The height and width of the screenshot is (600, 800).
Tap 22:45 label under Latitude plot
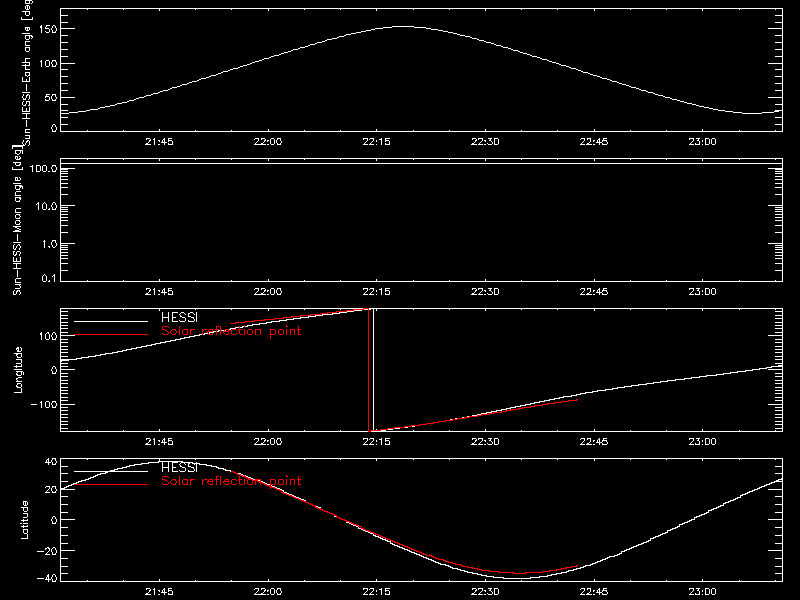[x=593, y=592]
